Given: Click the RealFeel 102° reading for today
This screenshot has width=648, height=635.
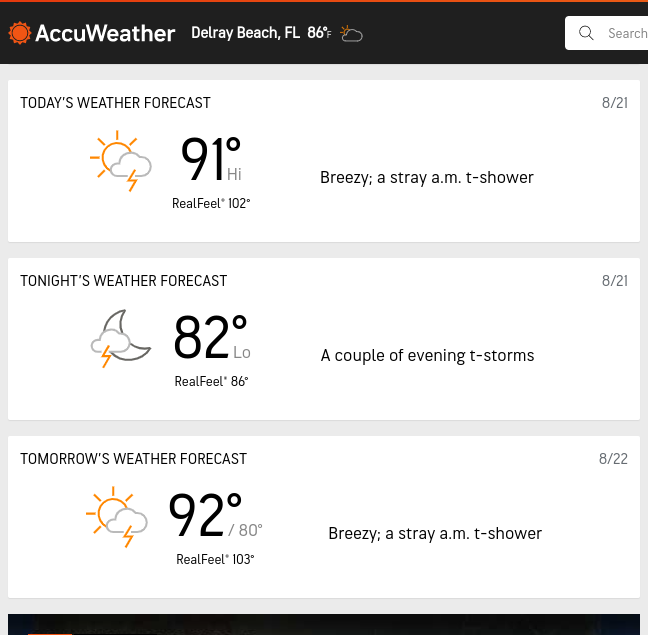Looking at the screenshot, I should click(211, 204).
